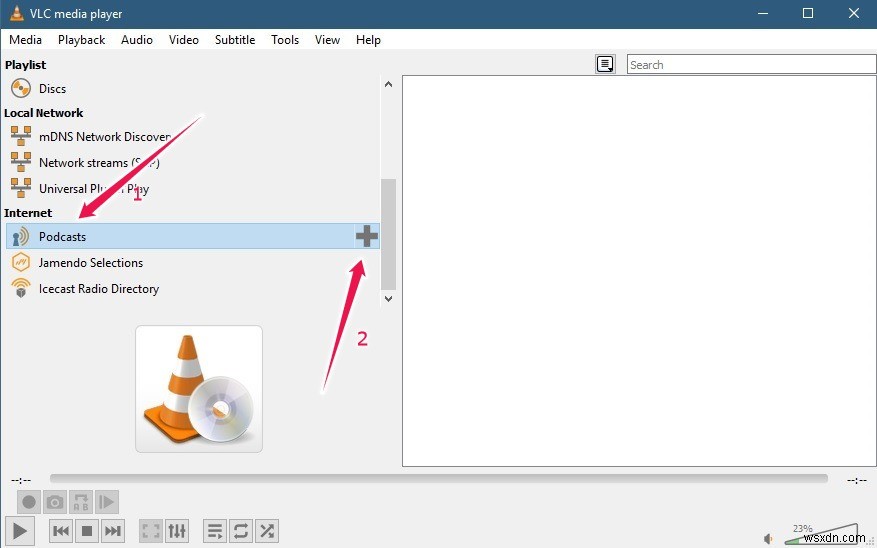Click the playlist Search field
This screenshot has height=548, width=877.
[751, 64]
